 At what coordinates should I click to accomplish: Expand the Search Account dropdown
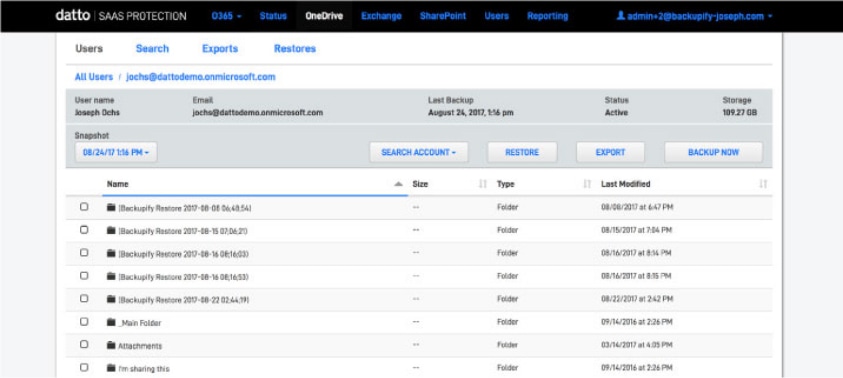[419, 152]
